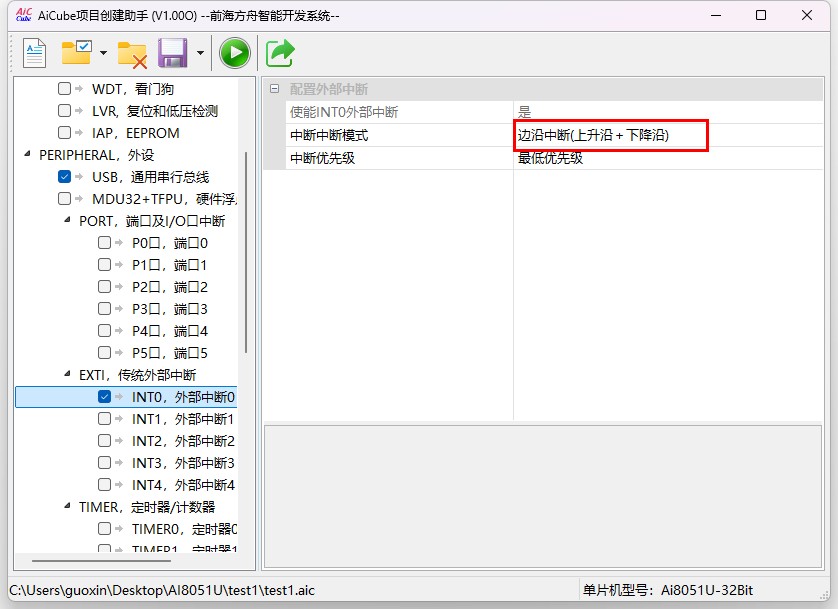
Task: Select P3口, 端口3 tree item
Action: (170, 309)
